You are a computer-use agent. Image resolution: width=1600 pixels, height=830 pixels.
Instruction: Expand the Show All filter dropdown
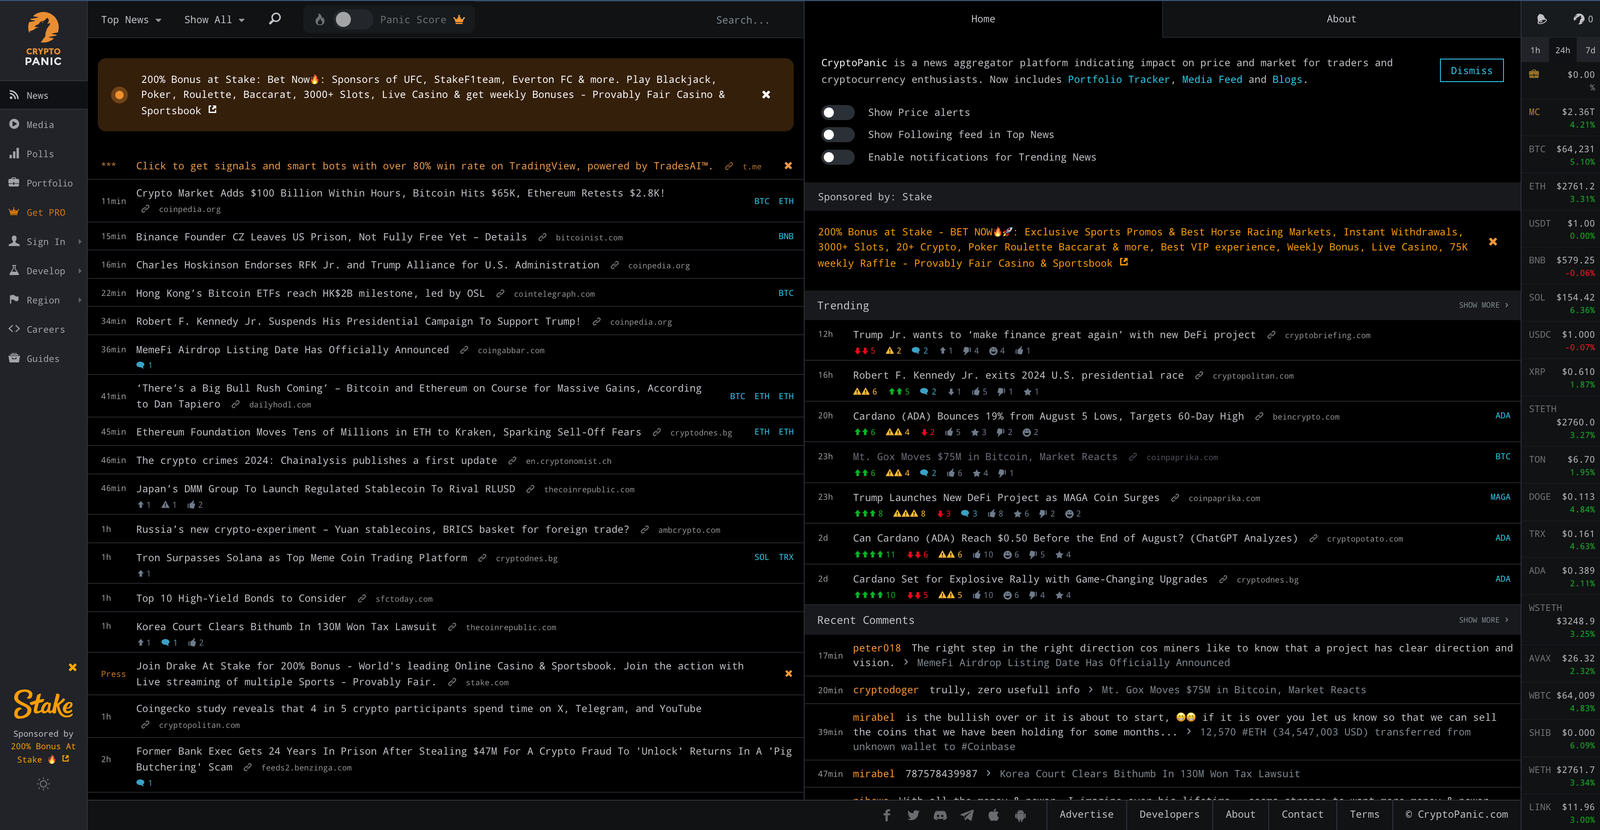pyautogui.click(x=214, y=20)
